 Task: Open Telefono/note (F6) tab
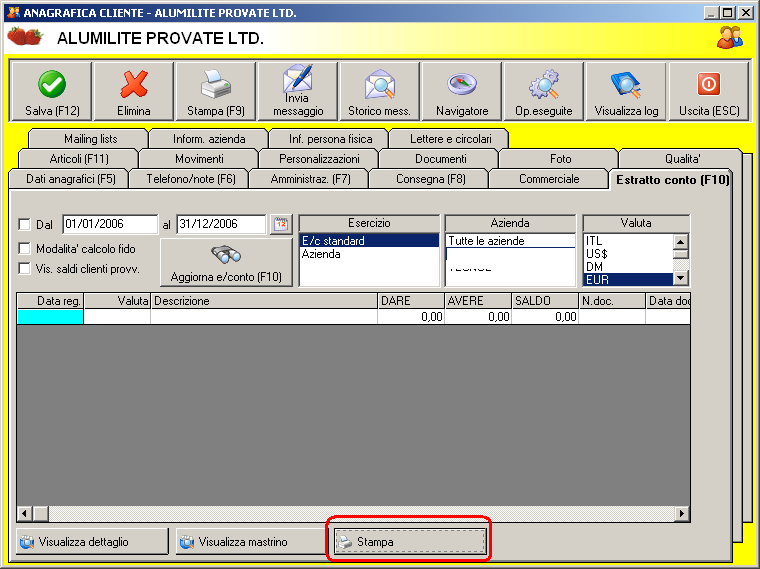pos(190,179)
